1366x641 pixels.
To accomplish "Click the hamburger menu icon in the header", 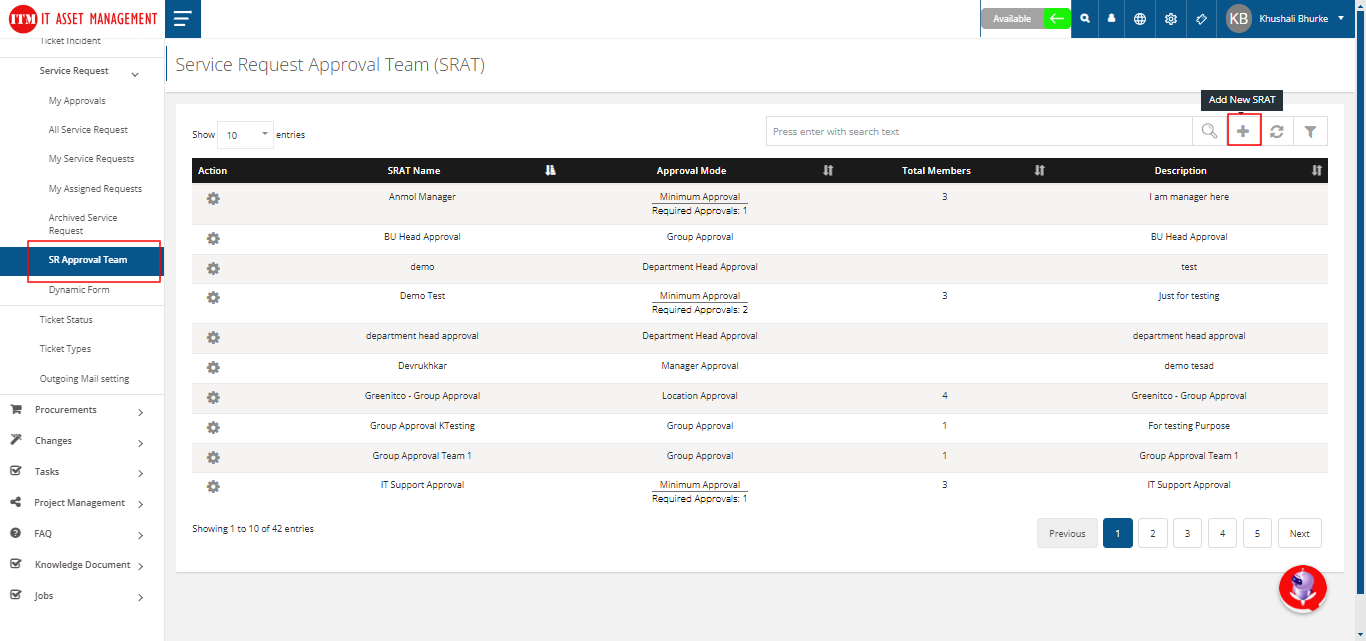I will pyautogui.click(x=182, y=19).
